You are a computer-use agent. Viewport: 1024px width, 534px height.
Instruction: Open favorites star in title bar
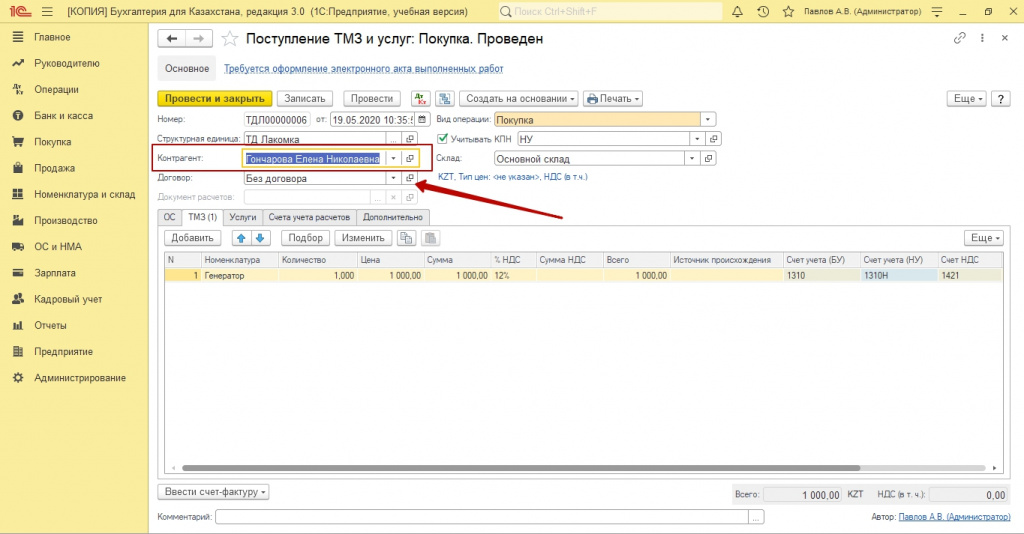click(x=788, y=12)
